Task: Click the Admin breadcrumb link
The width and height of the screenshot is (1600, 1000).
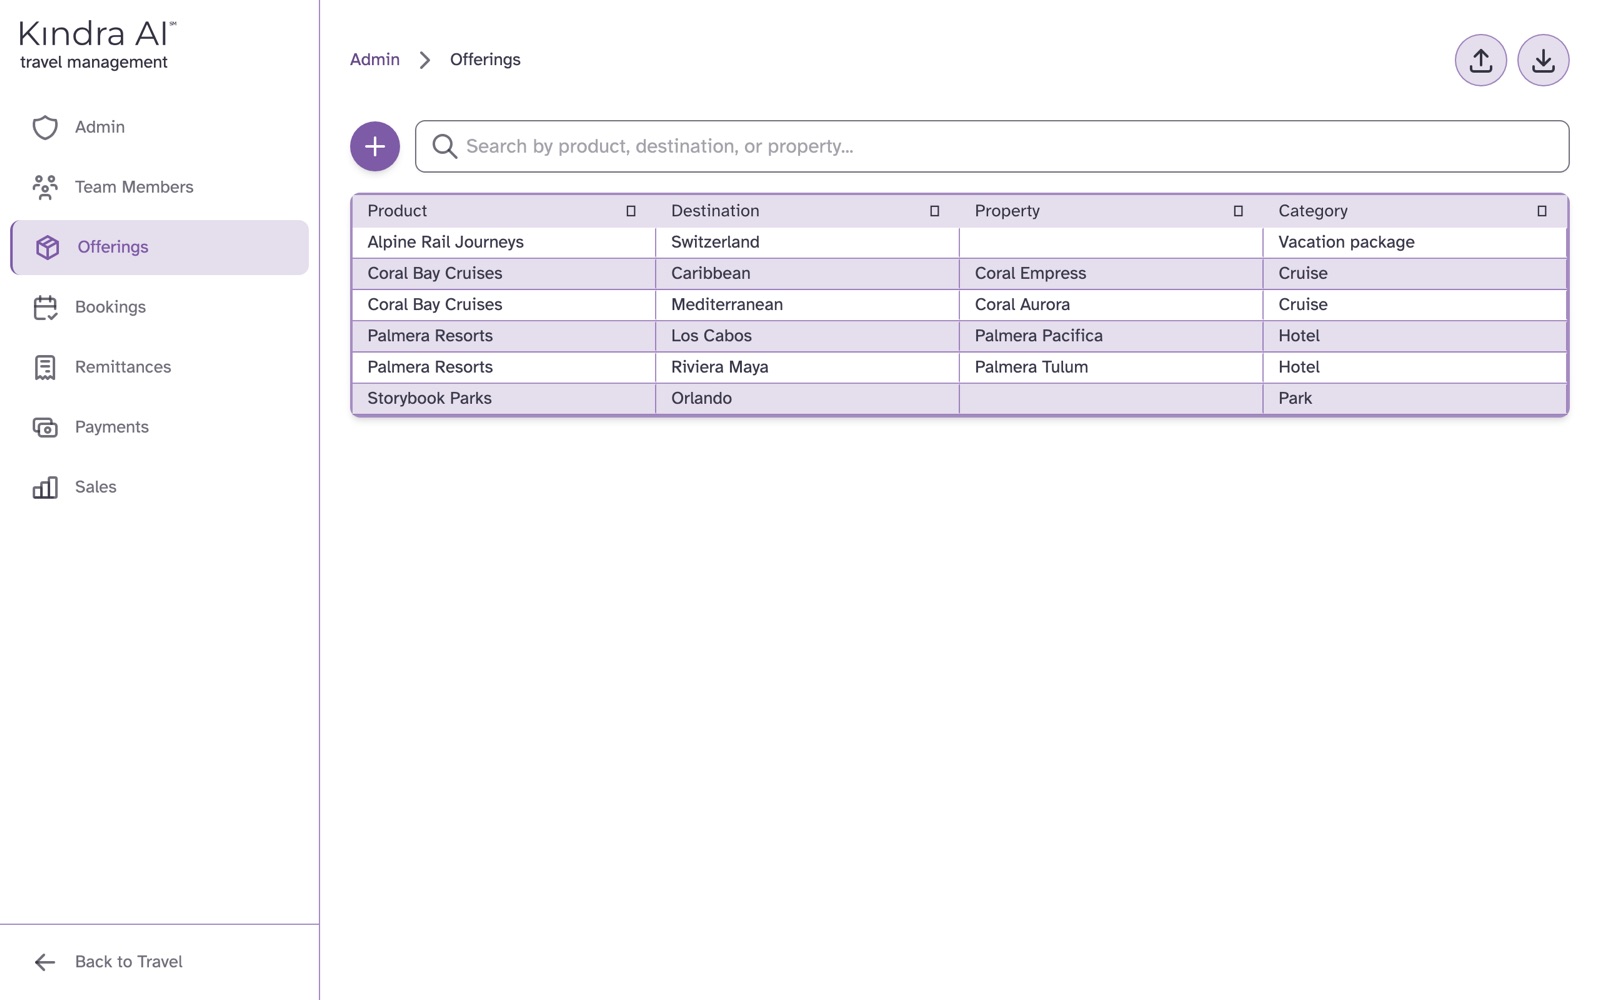Action: tap(375, 60)
